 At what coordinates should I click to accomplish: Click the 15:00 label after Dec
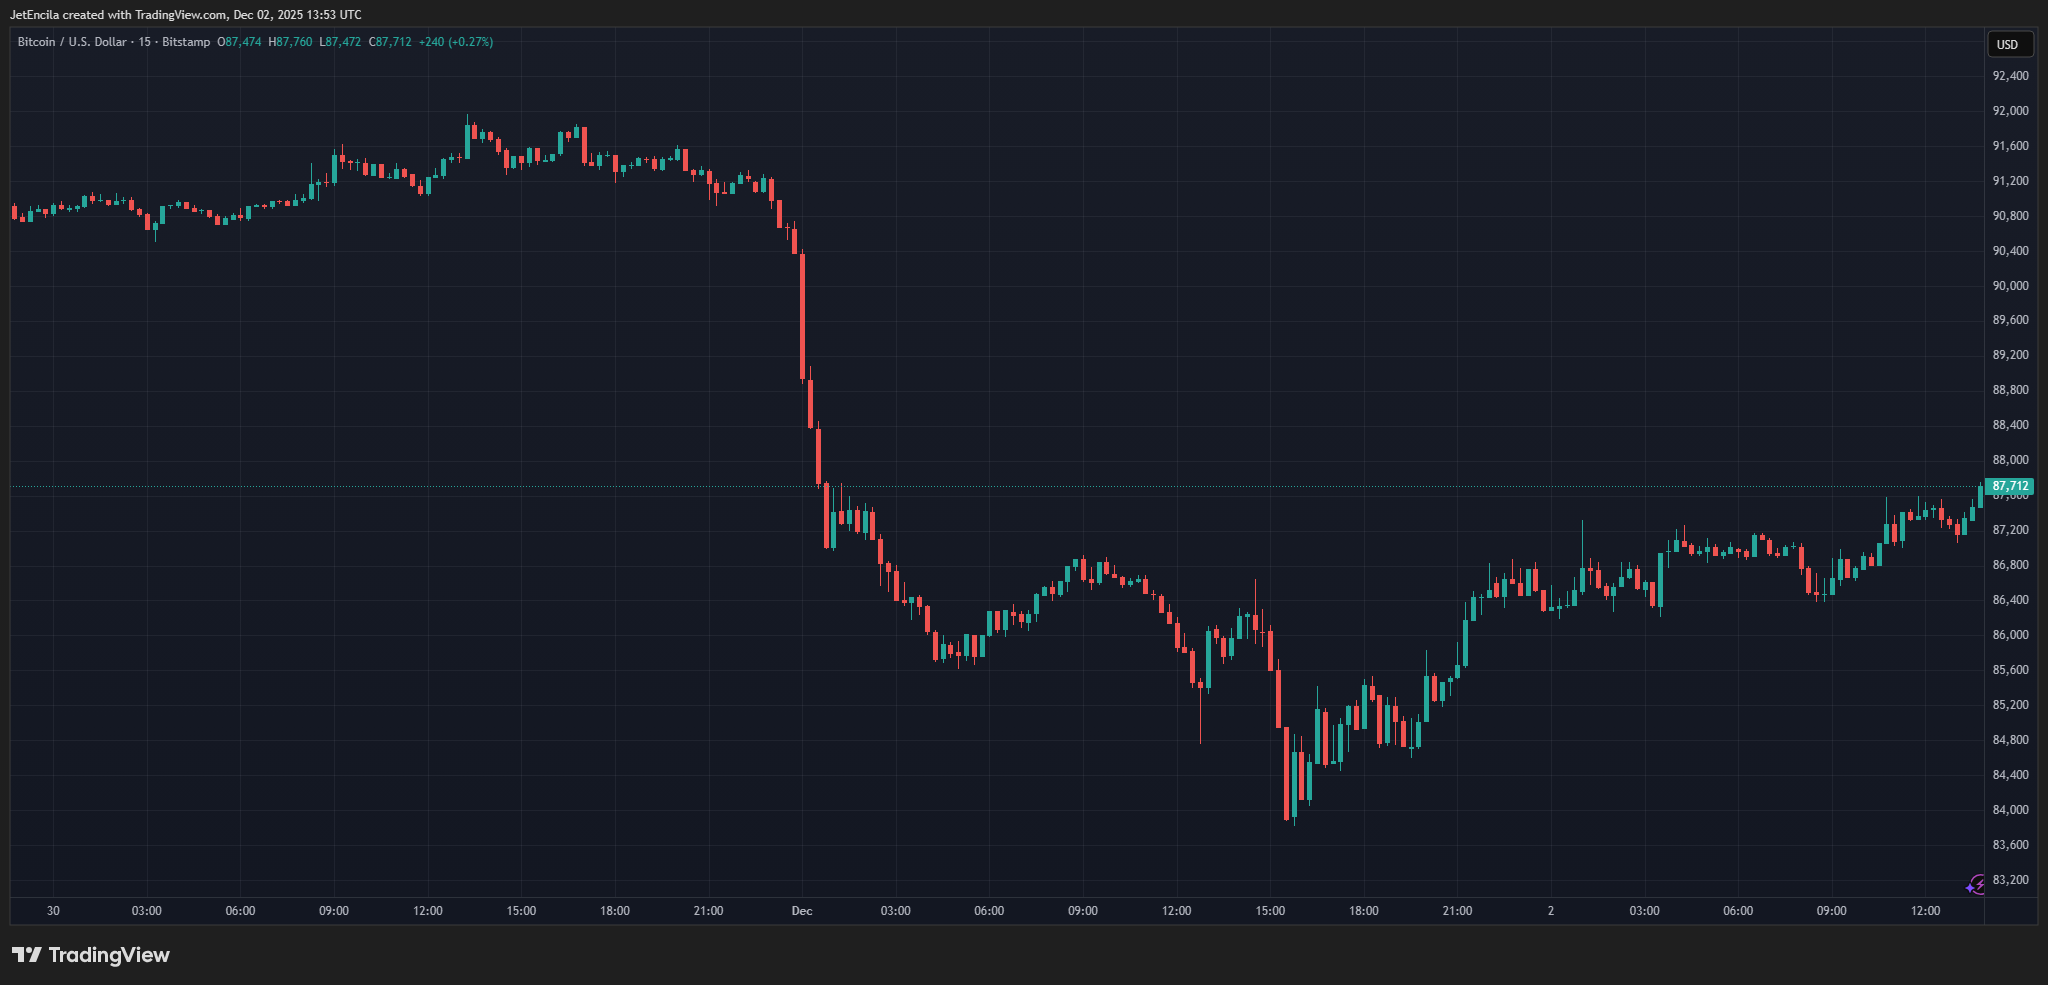1270,911
